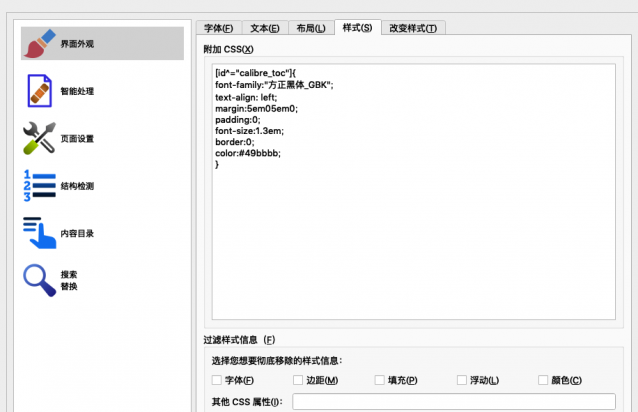Image resolution: width=638 pixels, height=412 pixels.
Task: Toggle the 浮动(L) checkbox
Action: pyautogui.click(x=462, y=380)
